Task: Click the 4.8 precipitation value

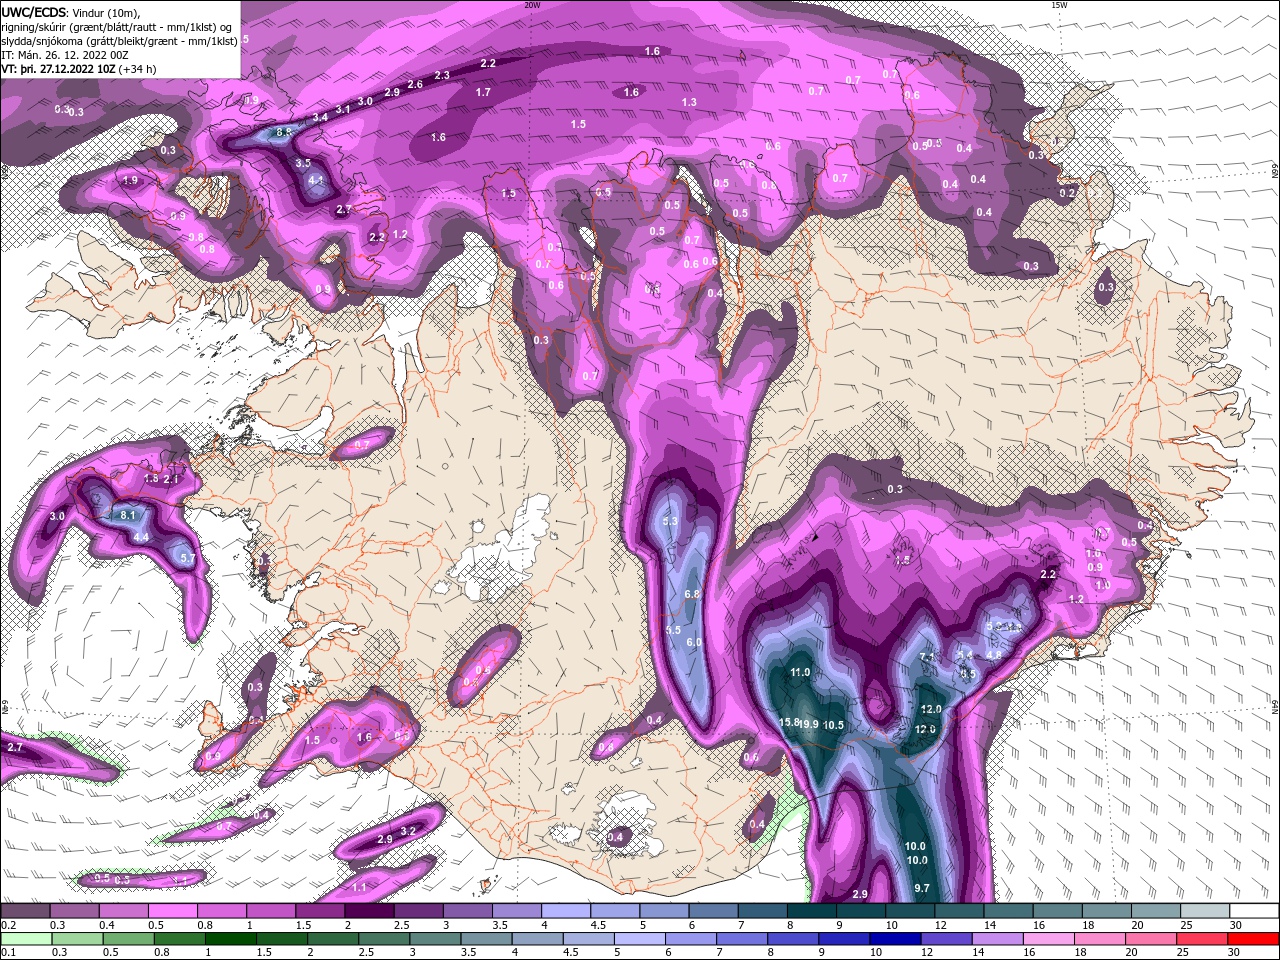Action: pos(994,655)
